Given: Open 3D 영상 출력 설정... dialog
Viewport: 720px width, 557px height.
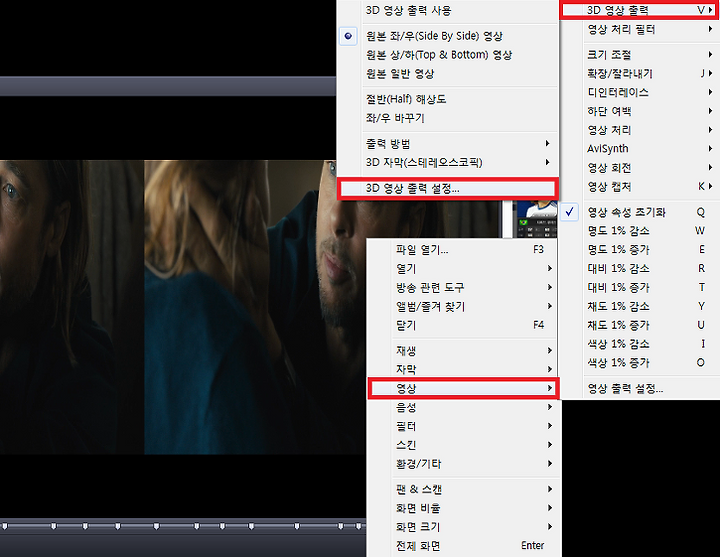Looking at the screenshot, I should tap(448, 188).
